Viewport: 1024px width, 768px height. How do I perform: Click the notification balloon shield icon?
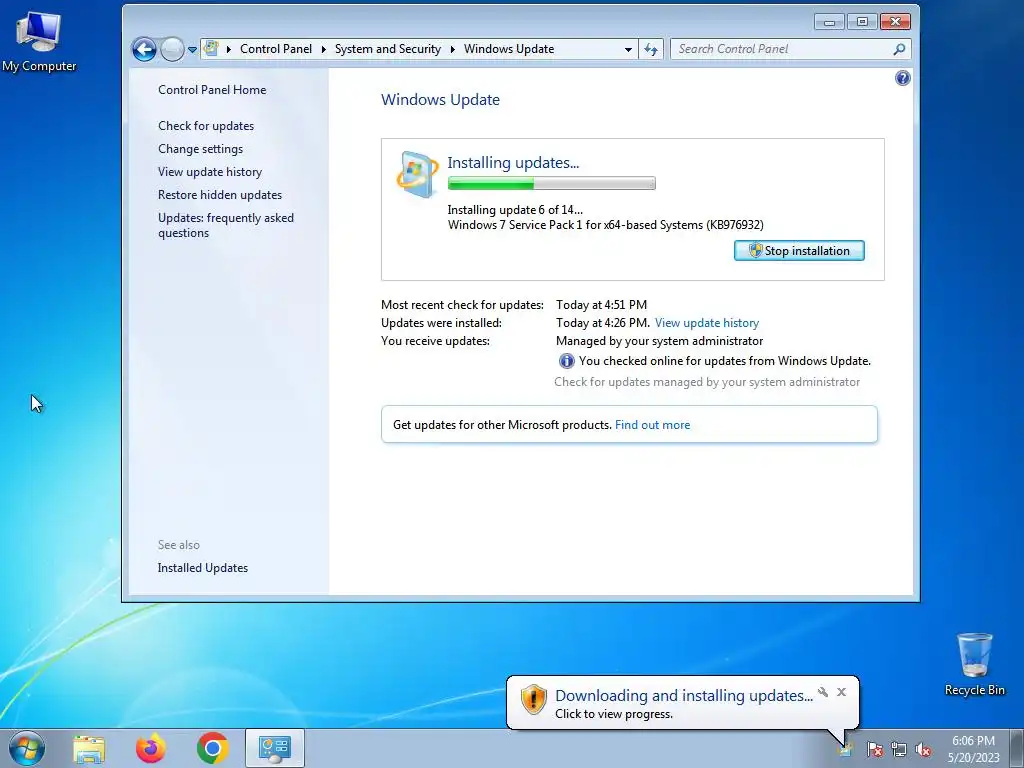[533, 699]
